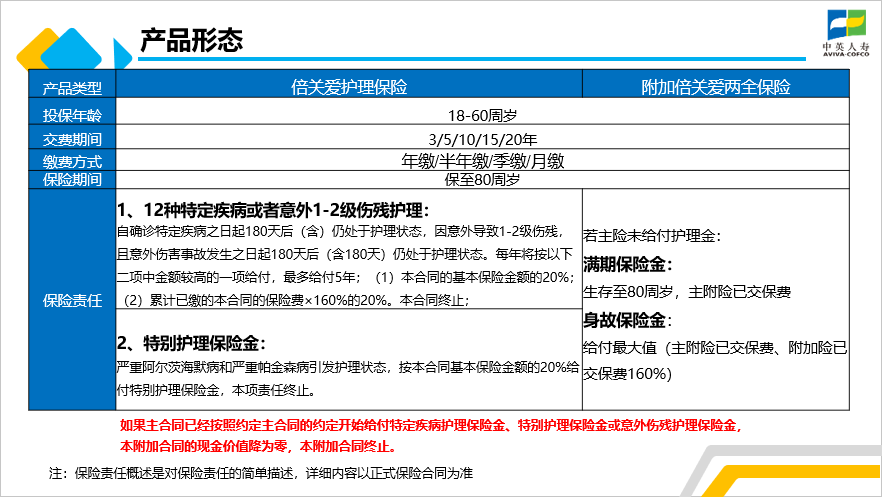Select the red warning line starting 如果主合同
Viewport: 882px width, 497px height.
pos(431,426)
